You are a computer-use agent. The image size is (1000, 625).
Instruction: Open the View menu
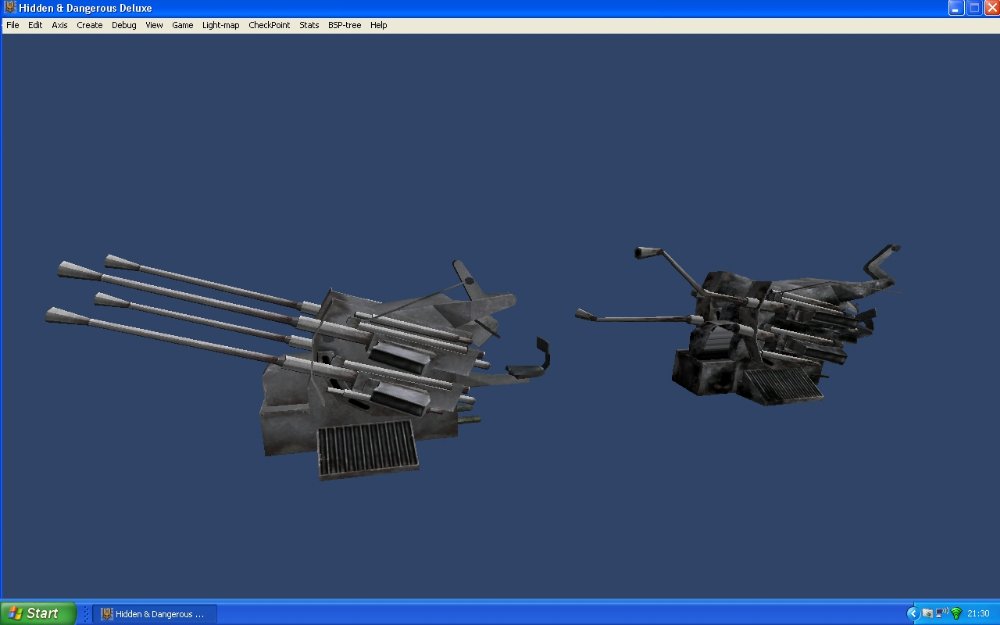(x=154, y=25)
